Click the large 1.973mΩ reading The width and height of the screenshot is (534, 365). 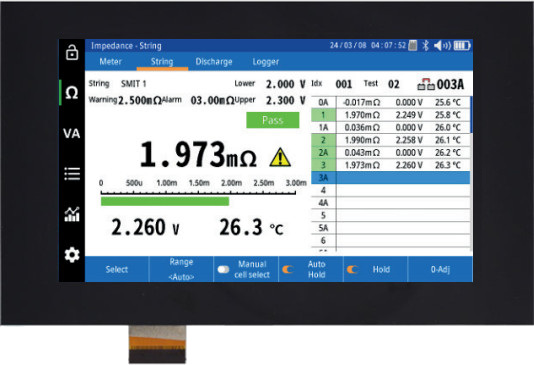coord(198,155)
